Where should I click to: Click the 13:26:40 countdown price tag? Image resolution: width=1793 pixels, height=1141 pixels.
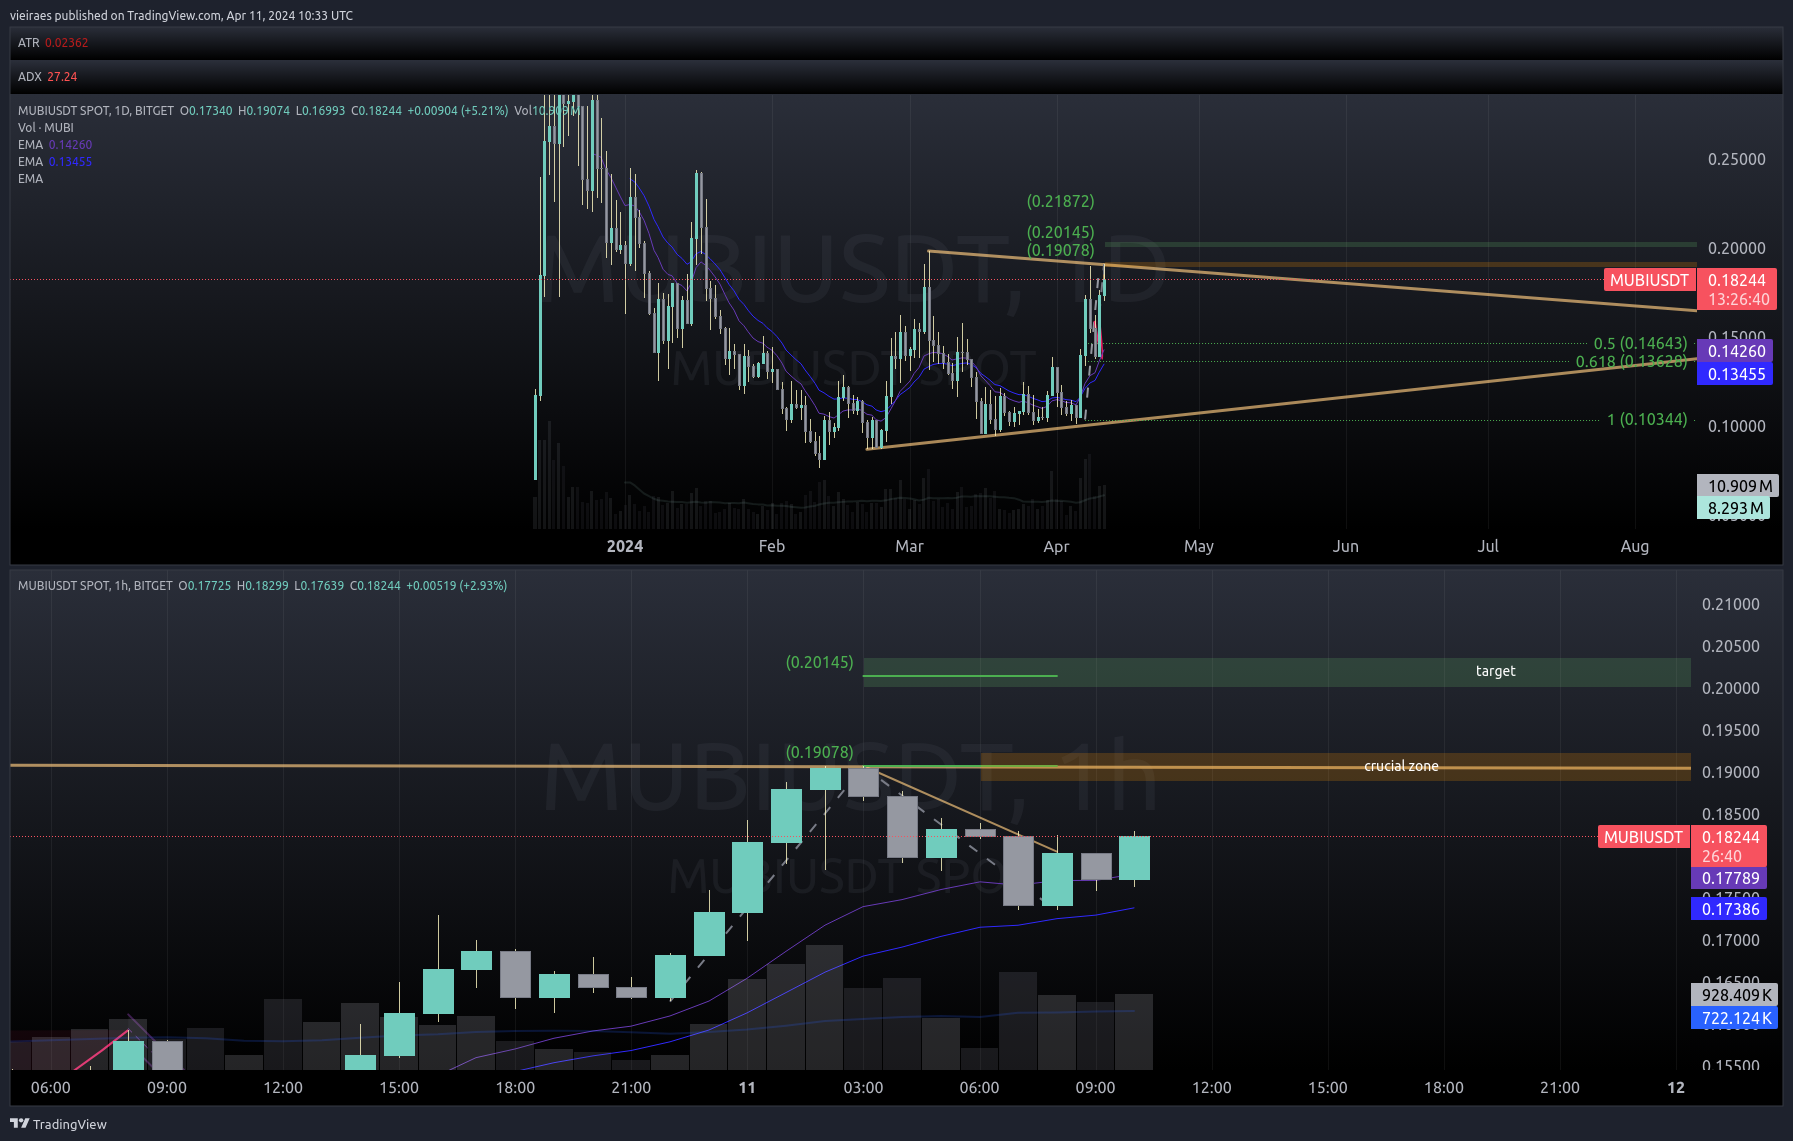[x=1738, y=300]
